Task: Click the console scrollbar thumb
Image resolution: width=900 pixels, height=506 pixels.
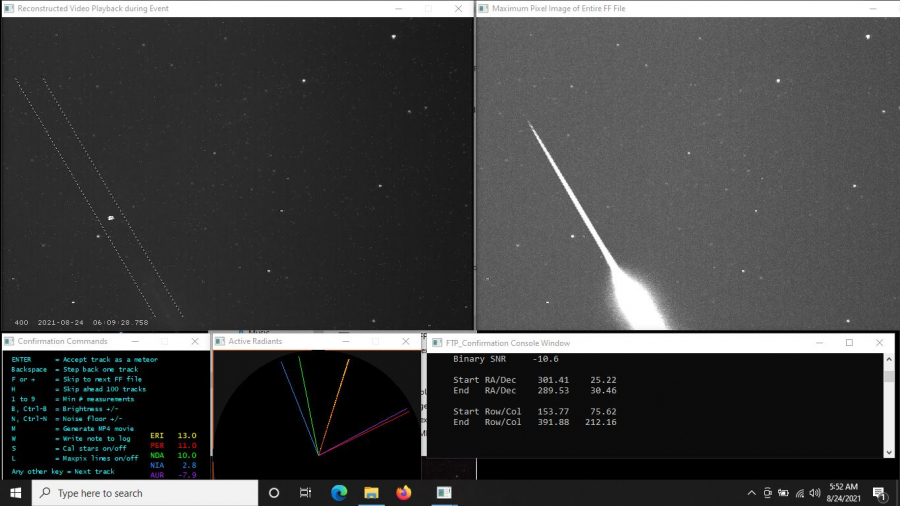Action: pos(889,376)
